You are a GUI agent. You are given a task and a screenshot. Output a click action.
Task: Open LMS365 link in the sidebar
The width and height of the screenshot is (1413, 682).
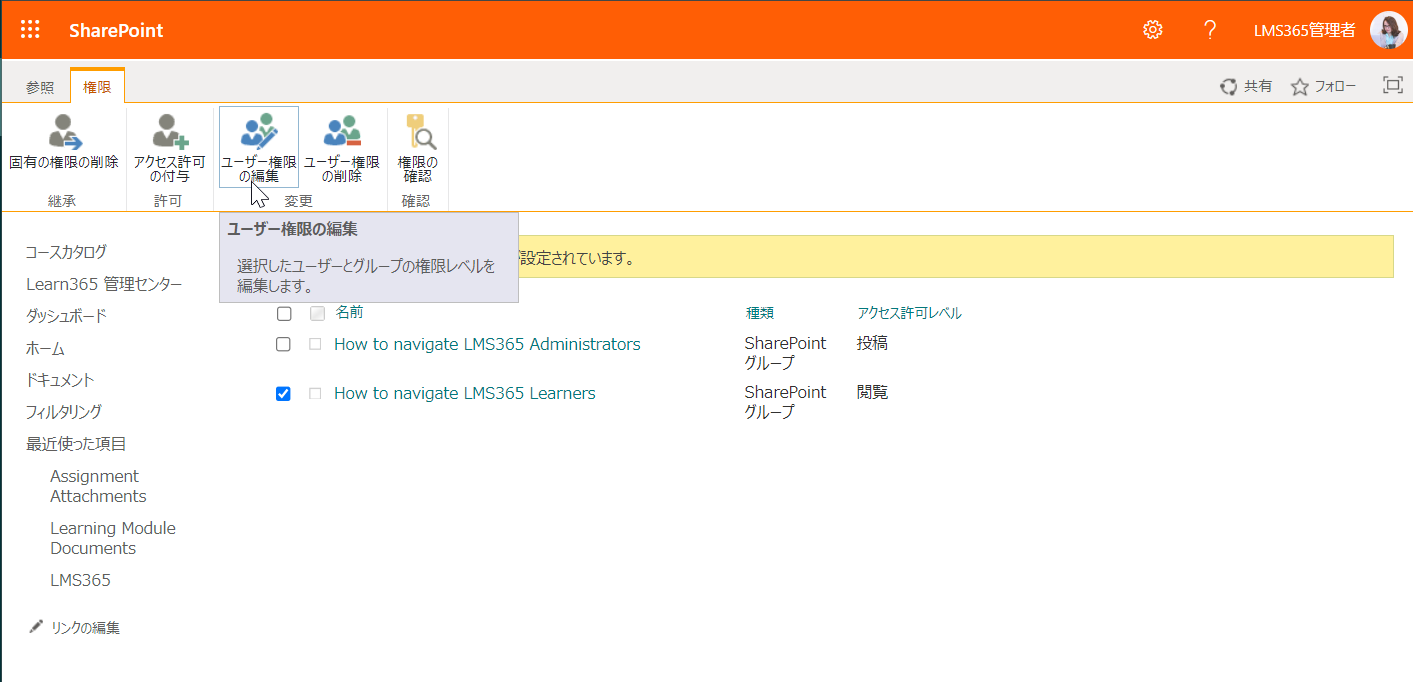tap(80, 580)
